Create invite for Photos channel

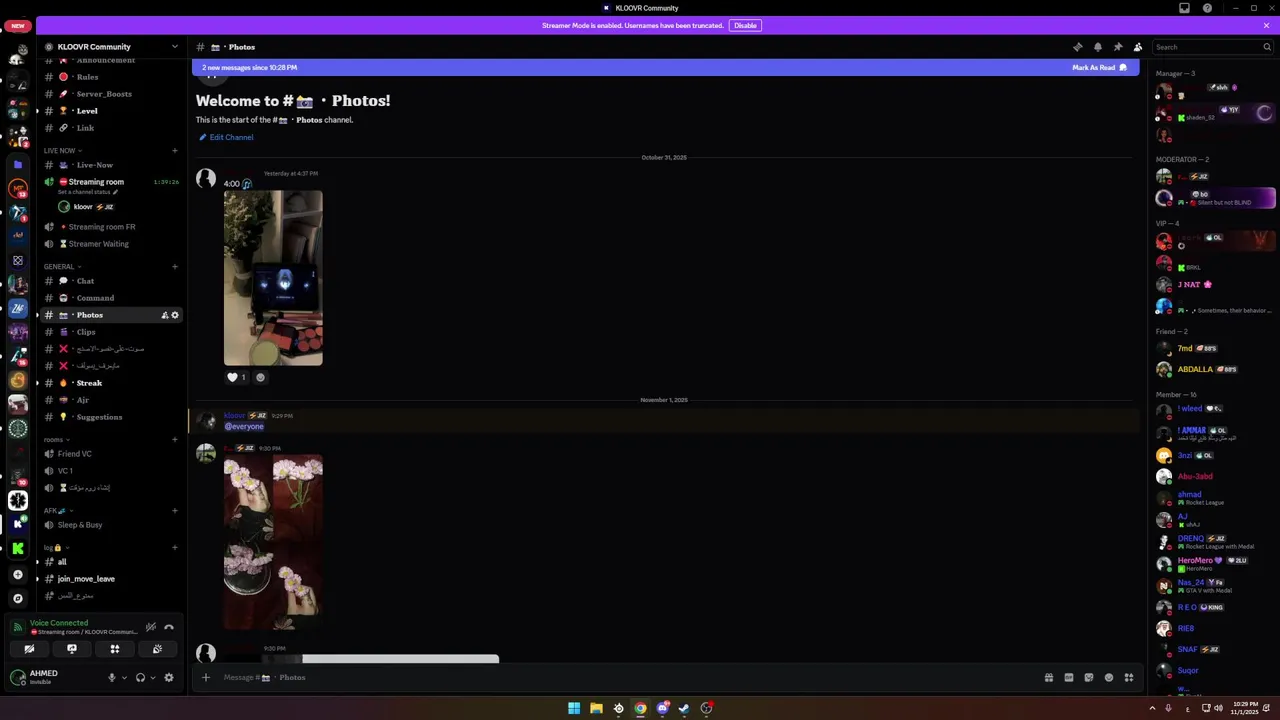pos(165,315)
